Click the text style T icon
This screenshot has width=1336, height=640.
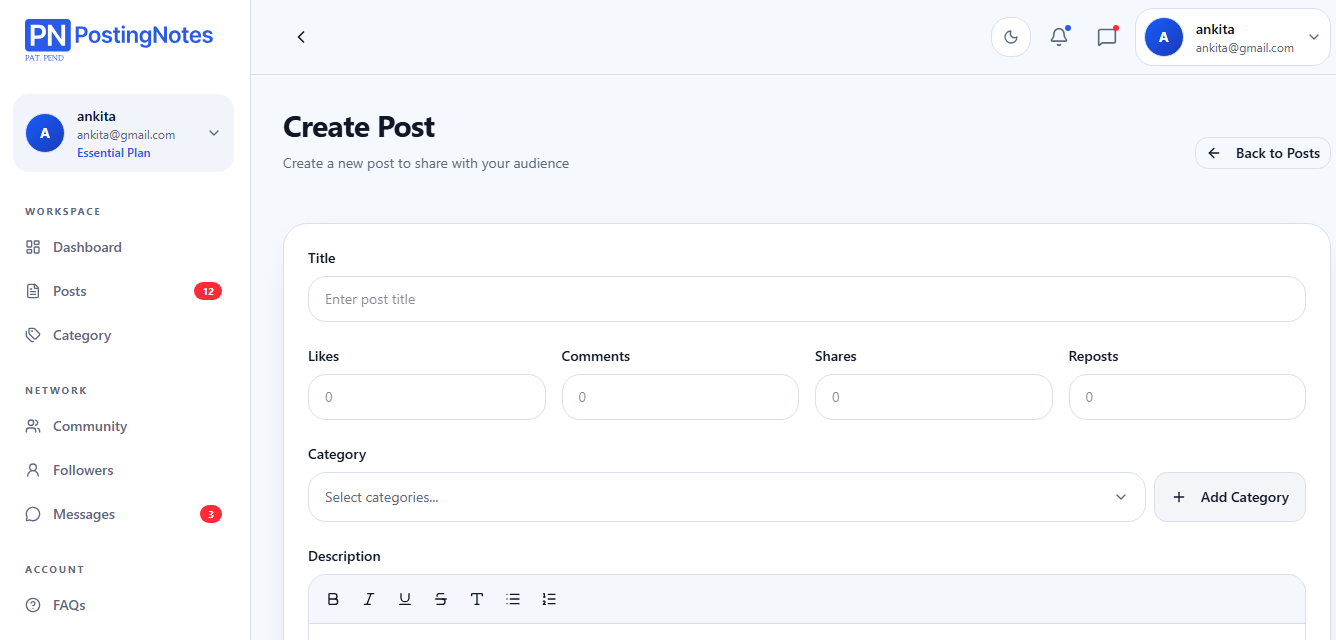click(x=477, y=599)
